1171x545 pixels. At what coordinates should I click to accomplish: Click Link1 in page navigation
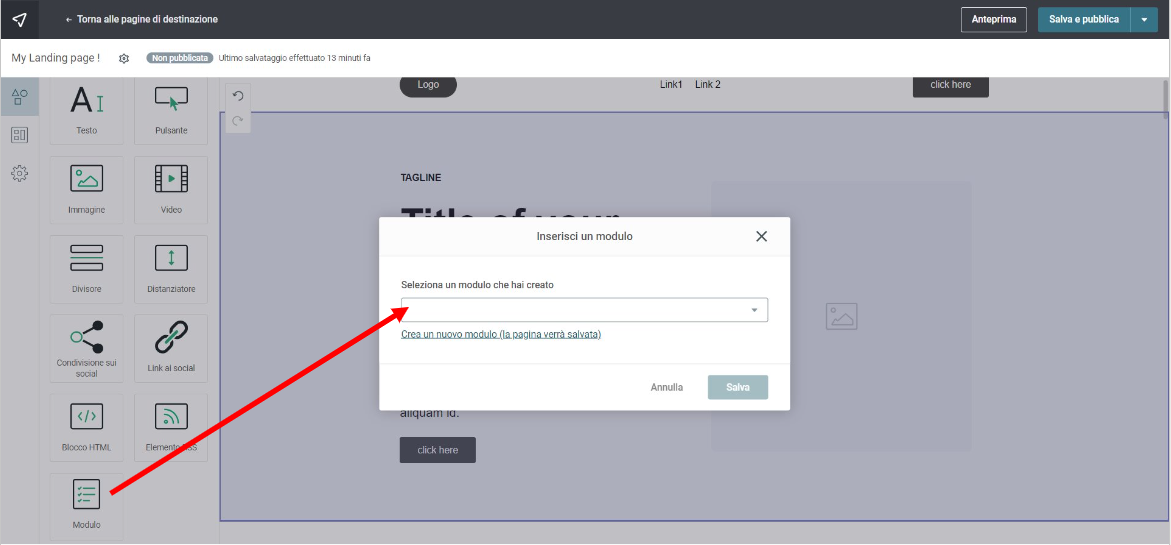[x=671, y=85]
